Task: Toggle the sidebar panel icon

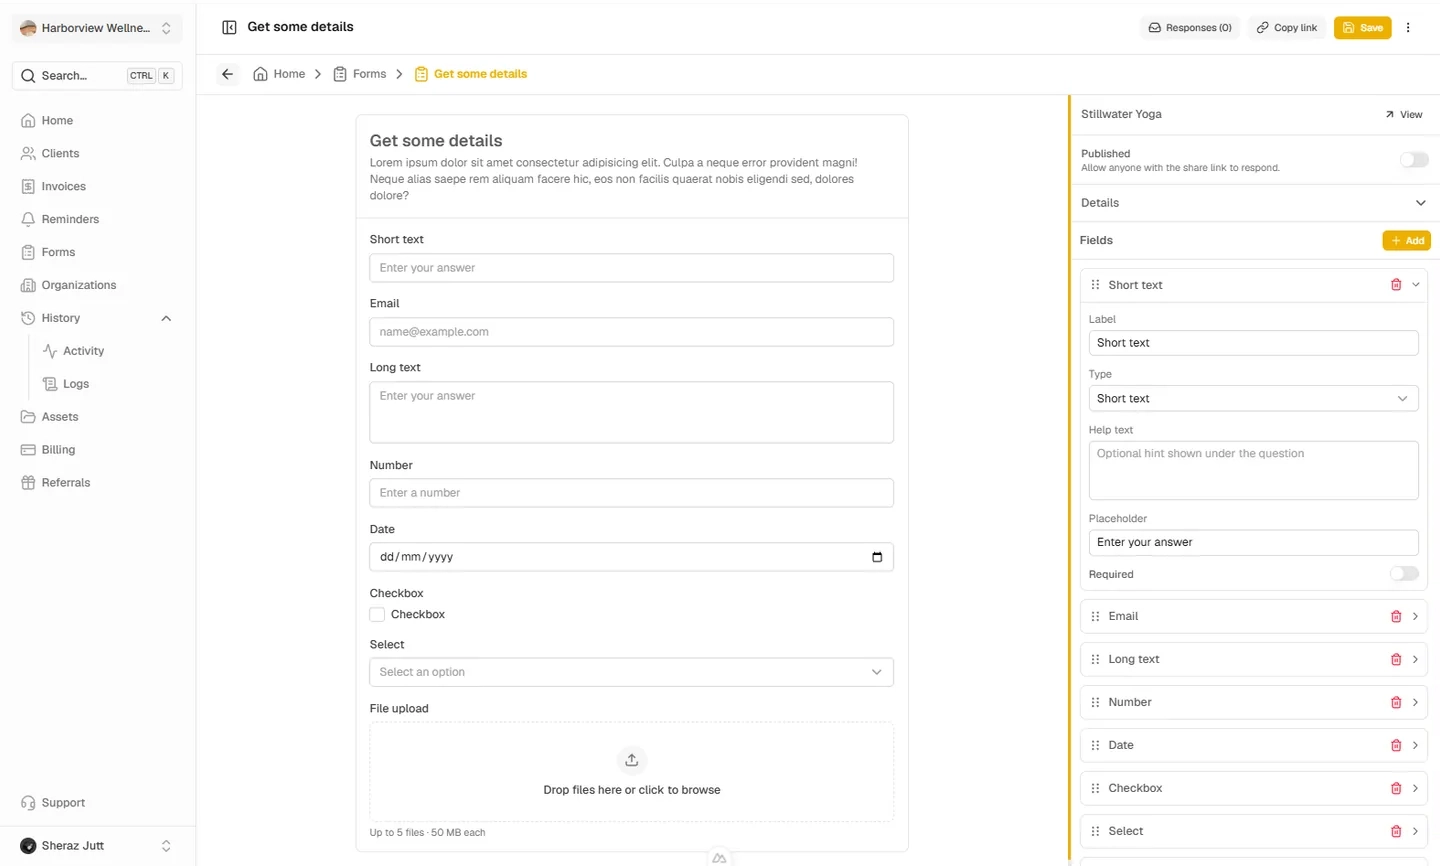Action: click(x=229, y=27)
